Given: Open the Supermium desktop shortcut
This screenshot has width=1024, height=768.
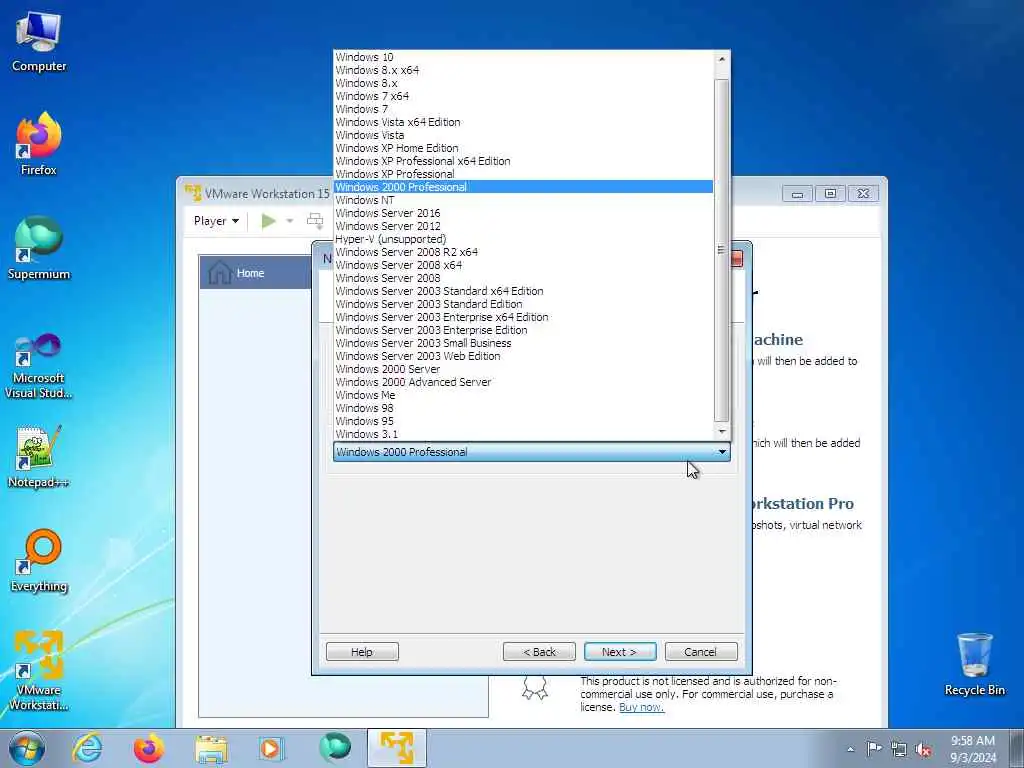Looking at the screenshot, I should [39, 247].
